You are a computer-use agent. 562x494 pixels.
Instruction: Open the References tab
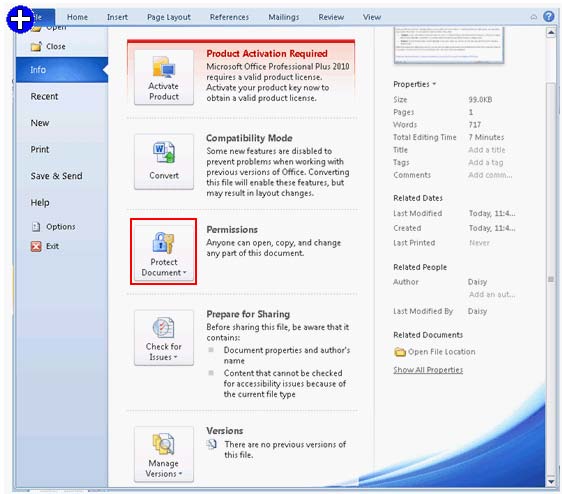coord(229,17)
